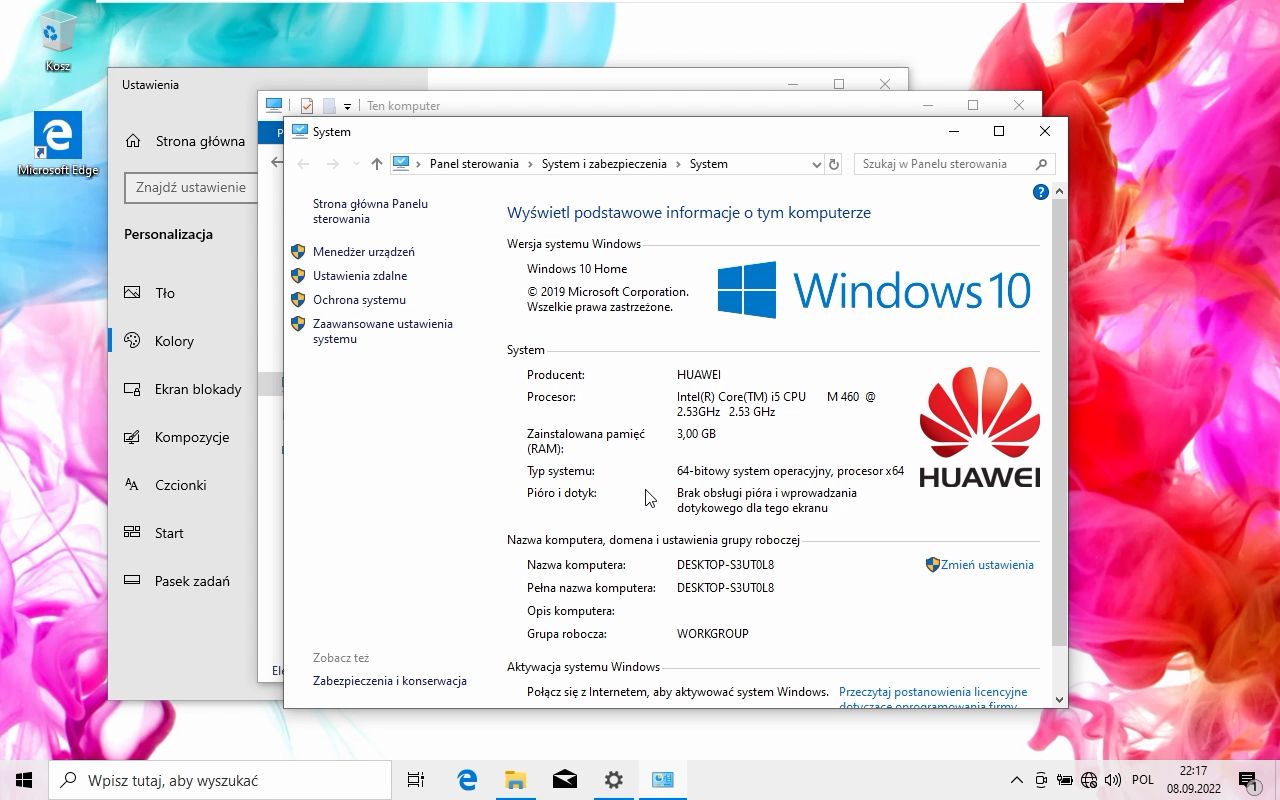Click the battery power tray icon
1280x800 pixels.
1065,780
